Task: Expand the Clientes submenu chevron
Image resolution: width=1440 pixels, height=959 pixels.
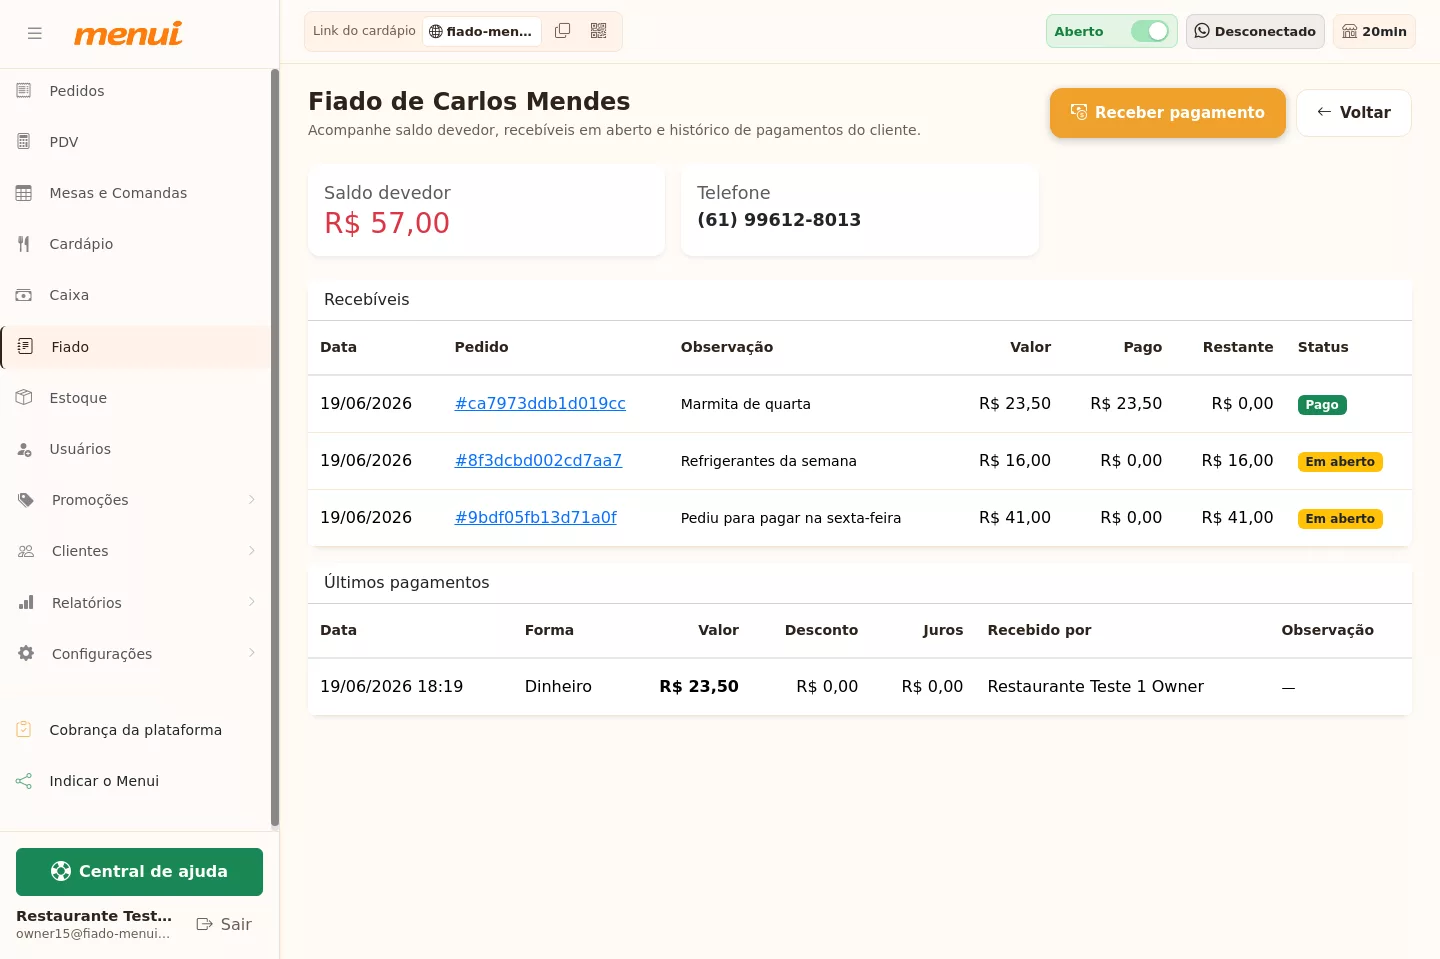Action: click(252, 551)
